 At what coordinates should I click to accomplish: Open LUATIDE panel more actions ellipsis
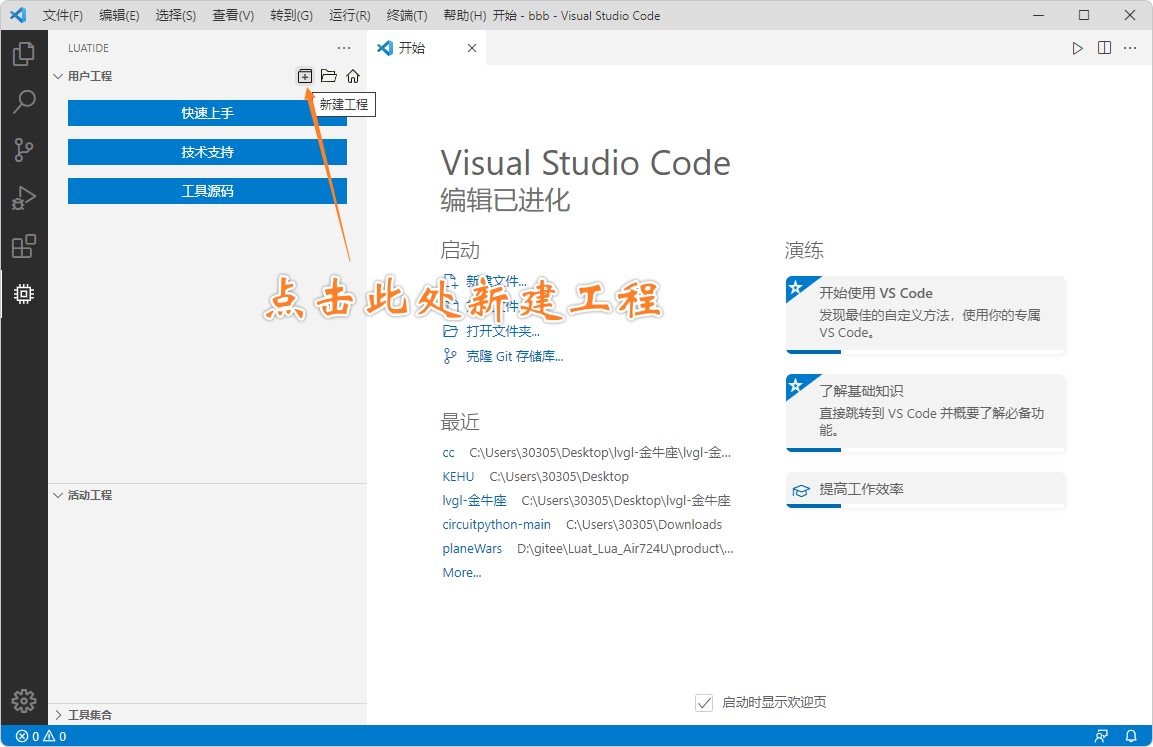pyautogui.click(x=344, y=48)
